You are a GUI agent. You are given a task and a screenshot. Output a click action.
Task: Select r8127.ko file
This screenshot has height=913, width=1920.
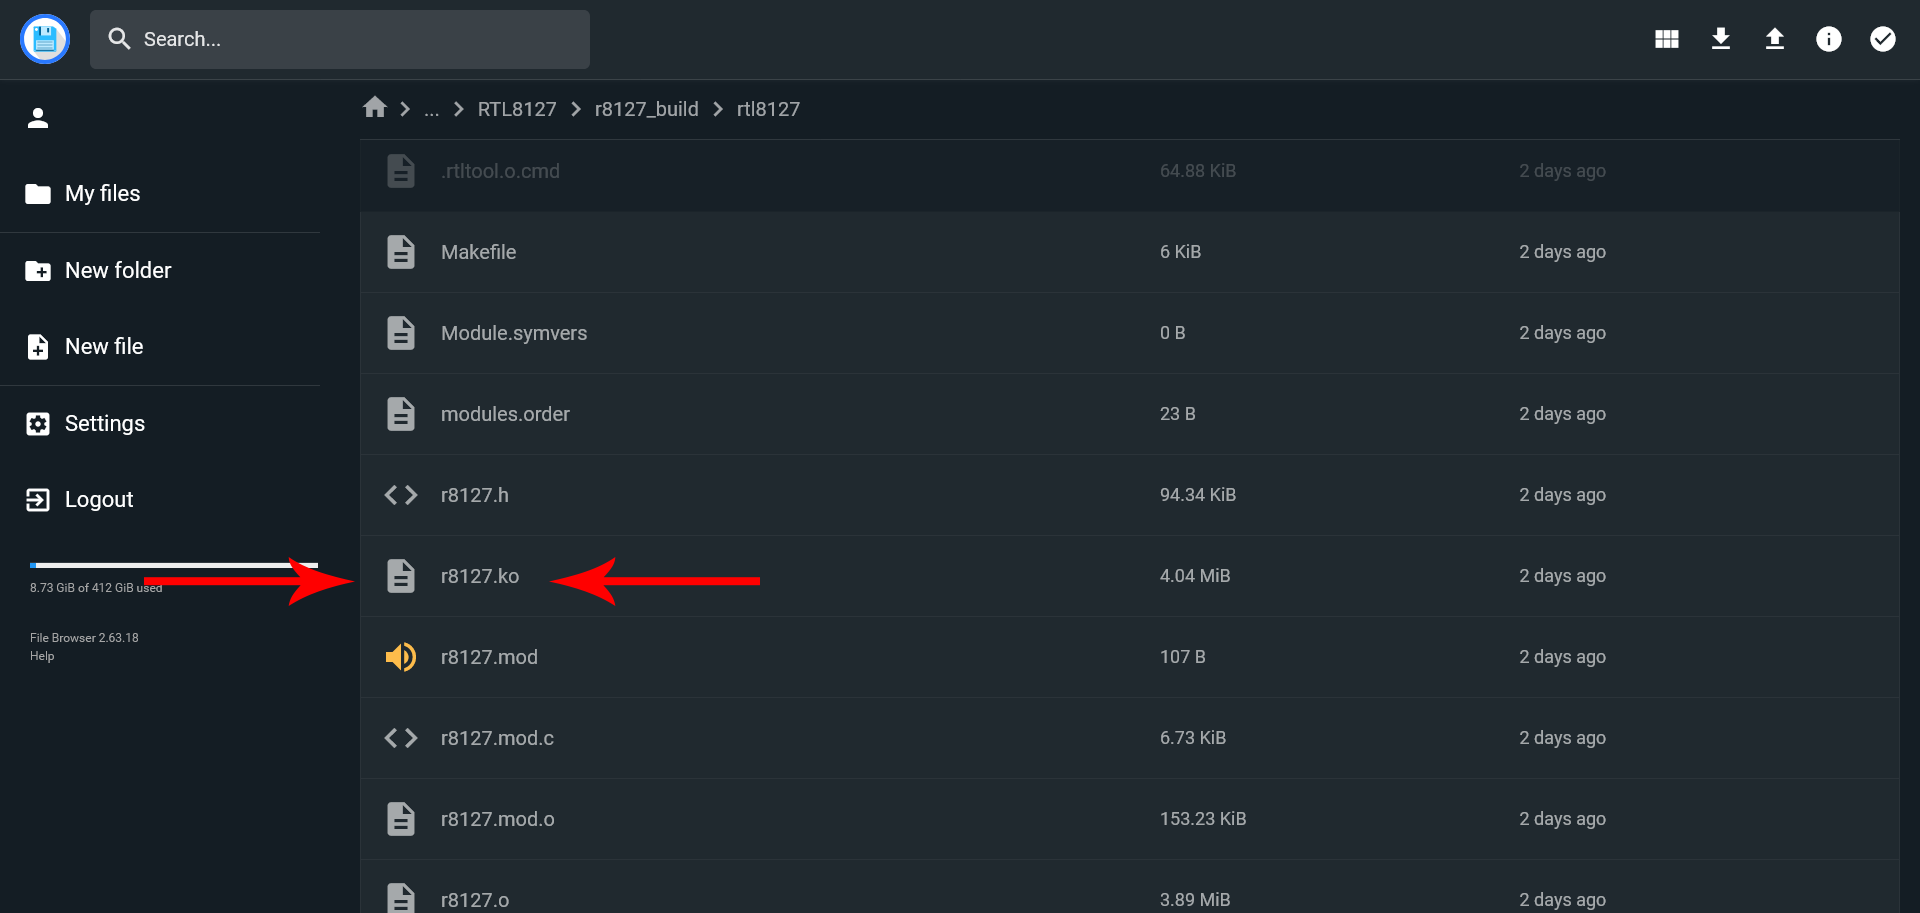(1130, 576)
